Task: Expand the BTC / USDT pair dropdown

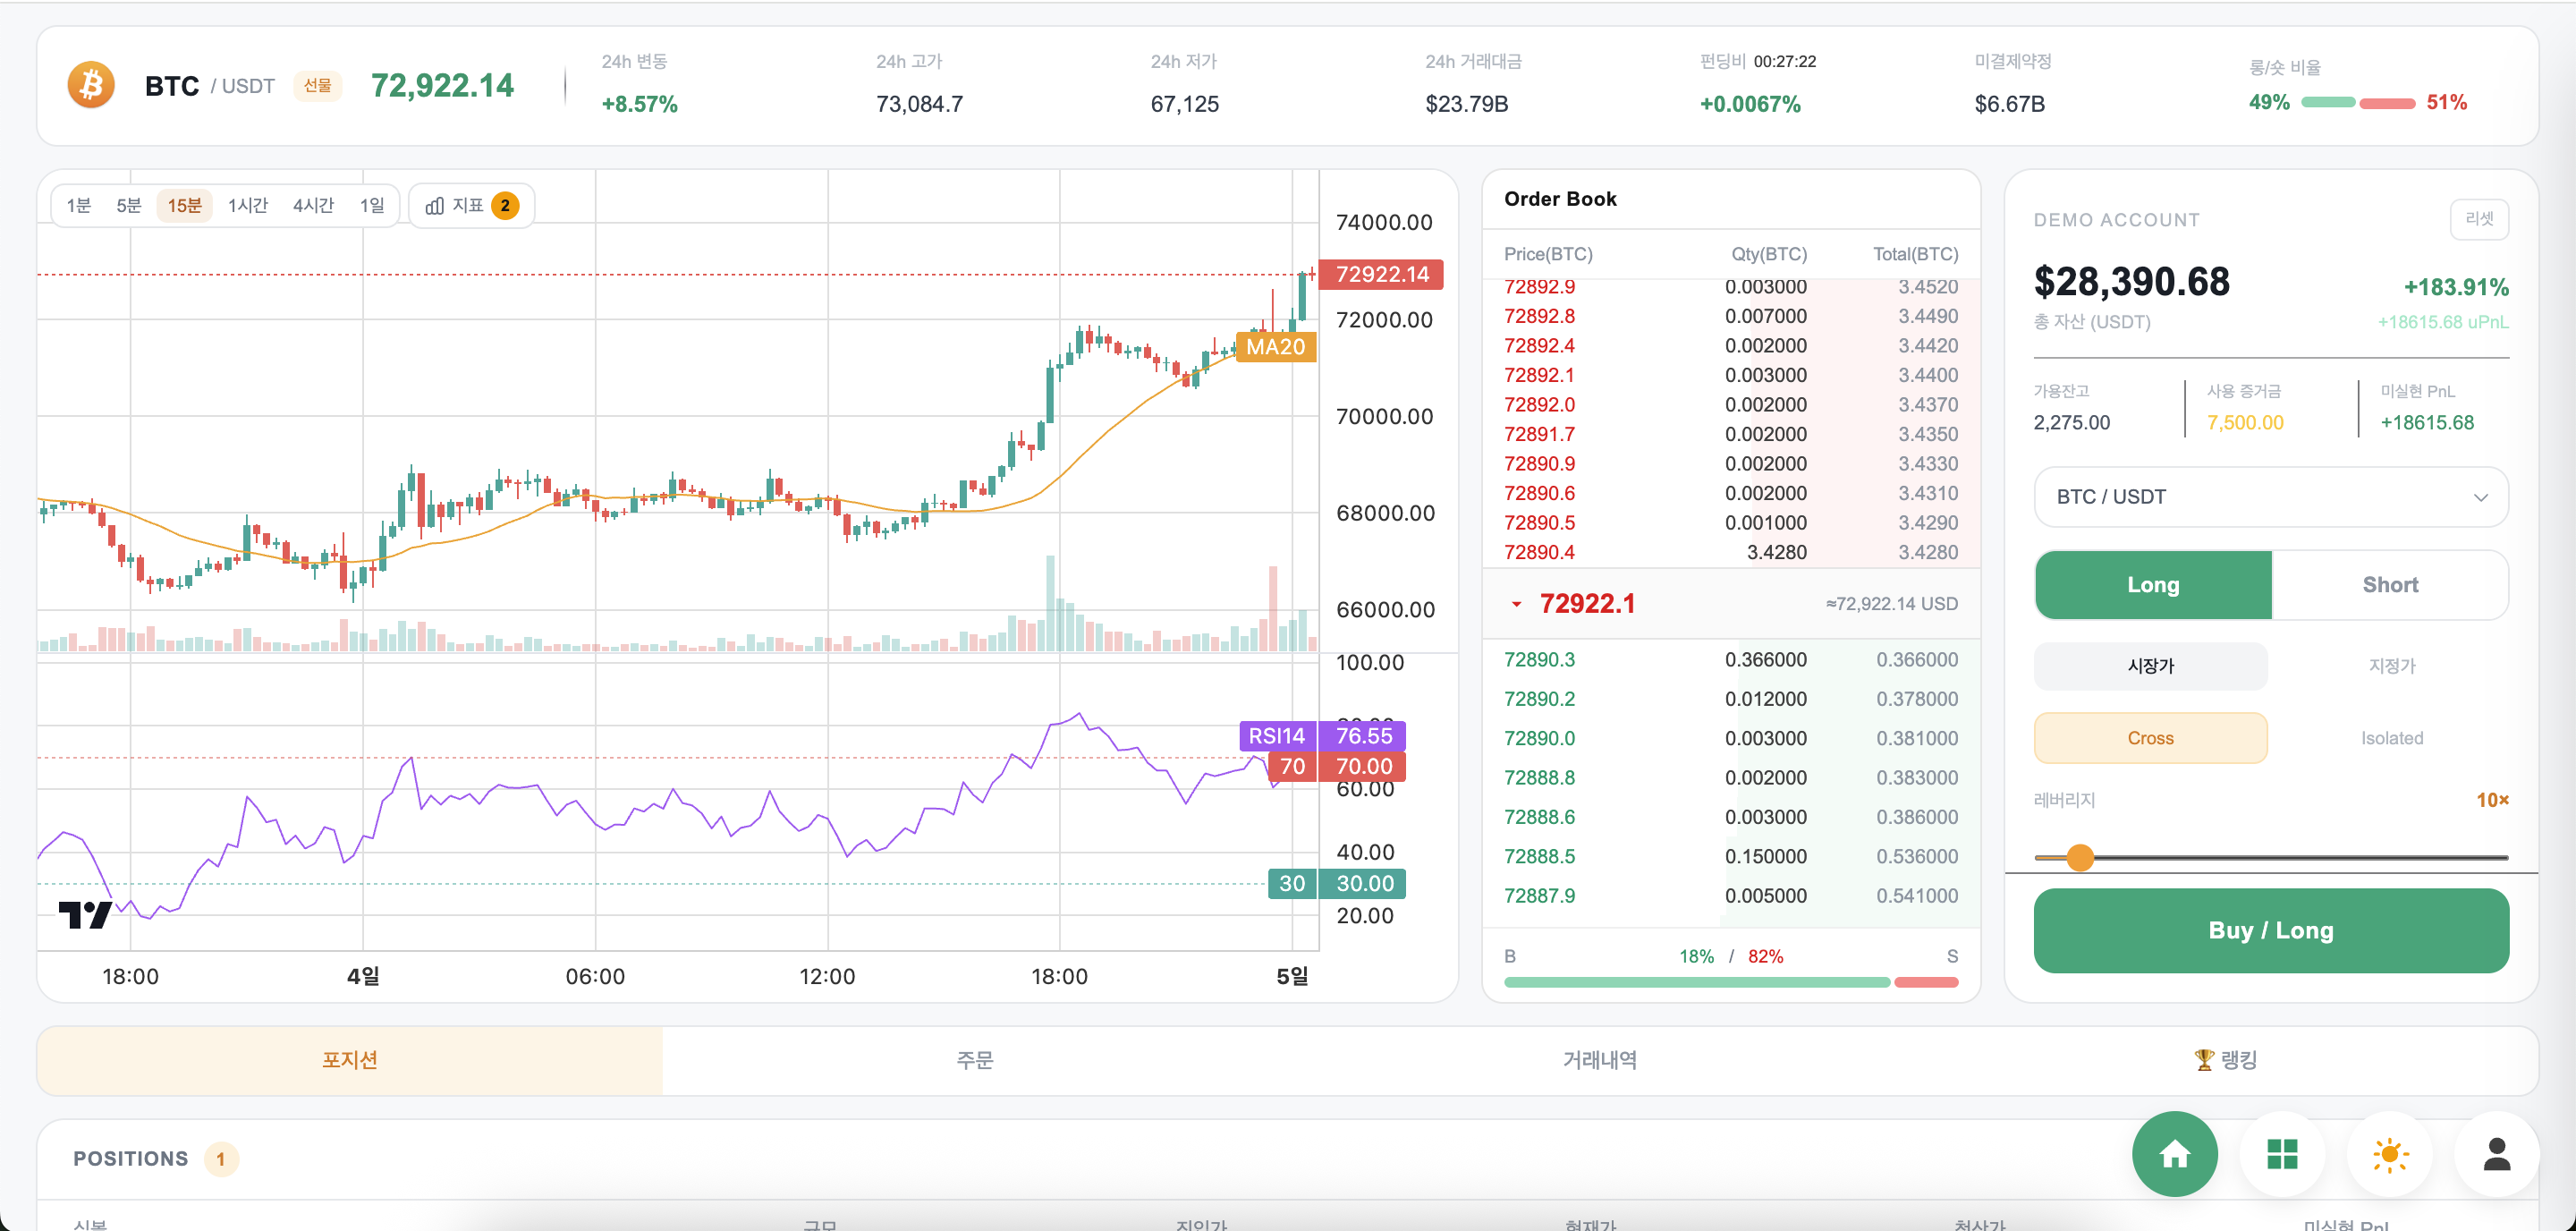Action: click(x=2270, y=497)
